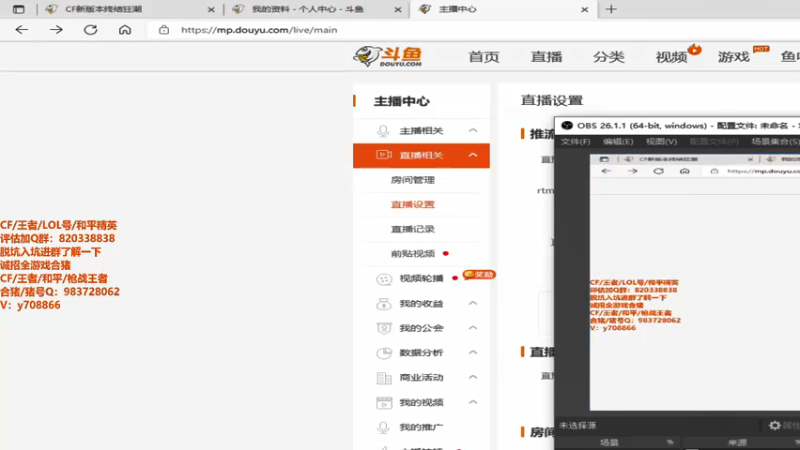Open the 游戏 navigation item
Viewport: 800px width, 450px height.
733,57
